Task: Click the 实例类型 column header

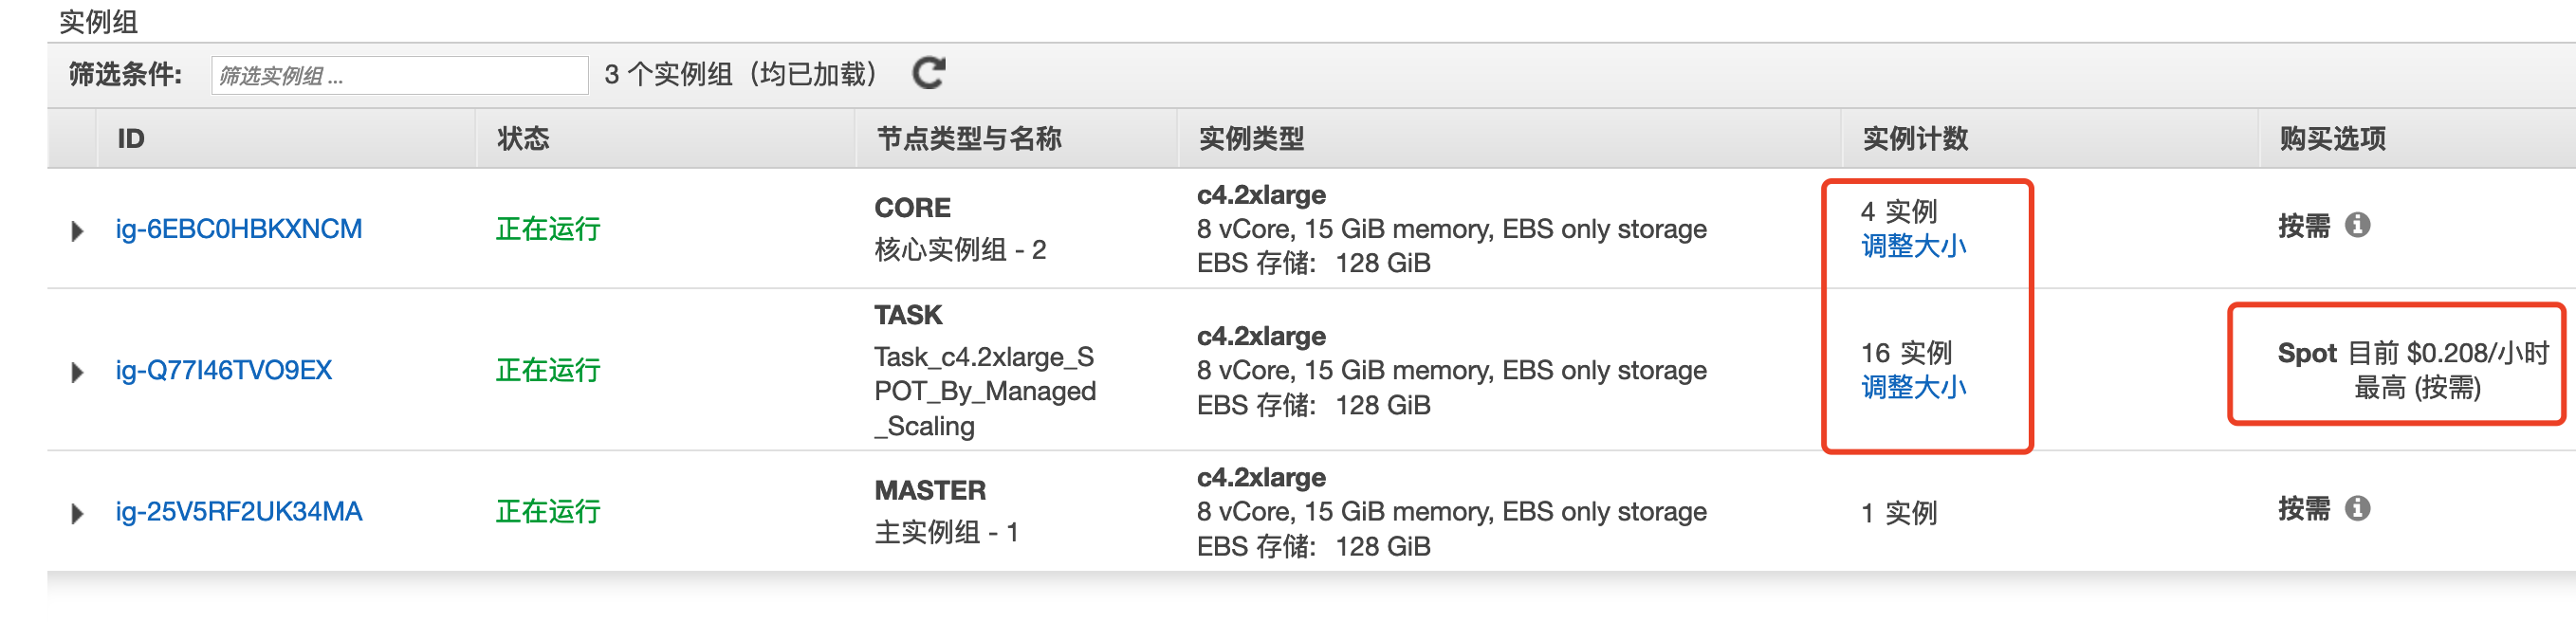Action: pos(1250,139)
